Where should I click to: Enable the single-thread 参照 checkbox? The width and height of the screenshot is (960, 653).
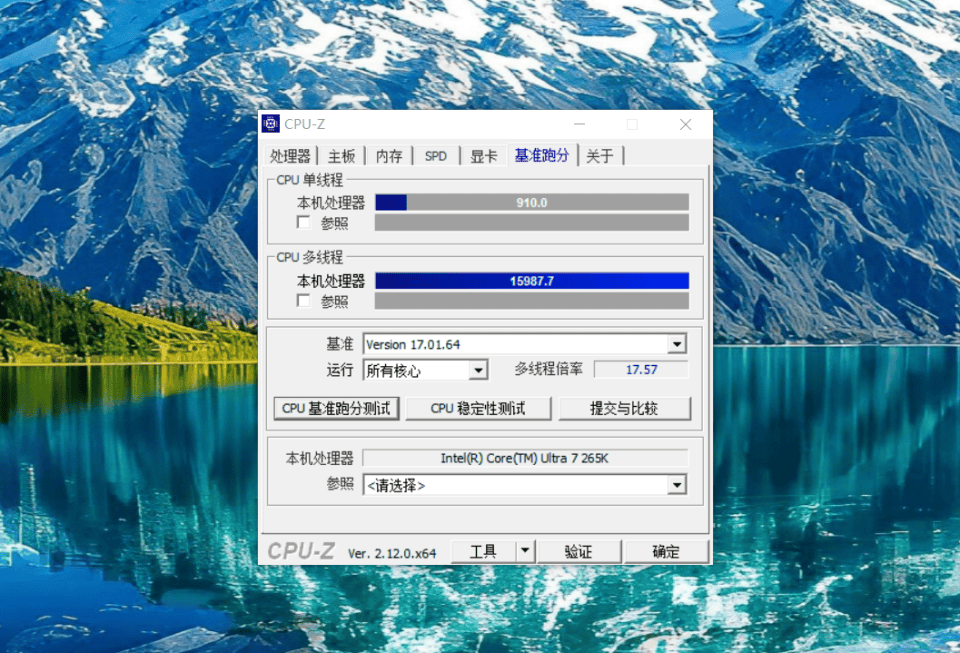[304, 222]
